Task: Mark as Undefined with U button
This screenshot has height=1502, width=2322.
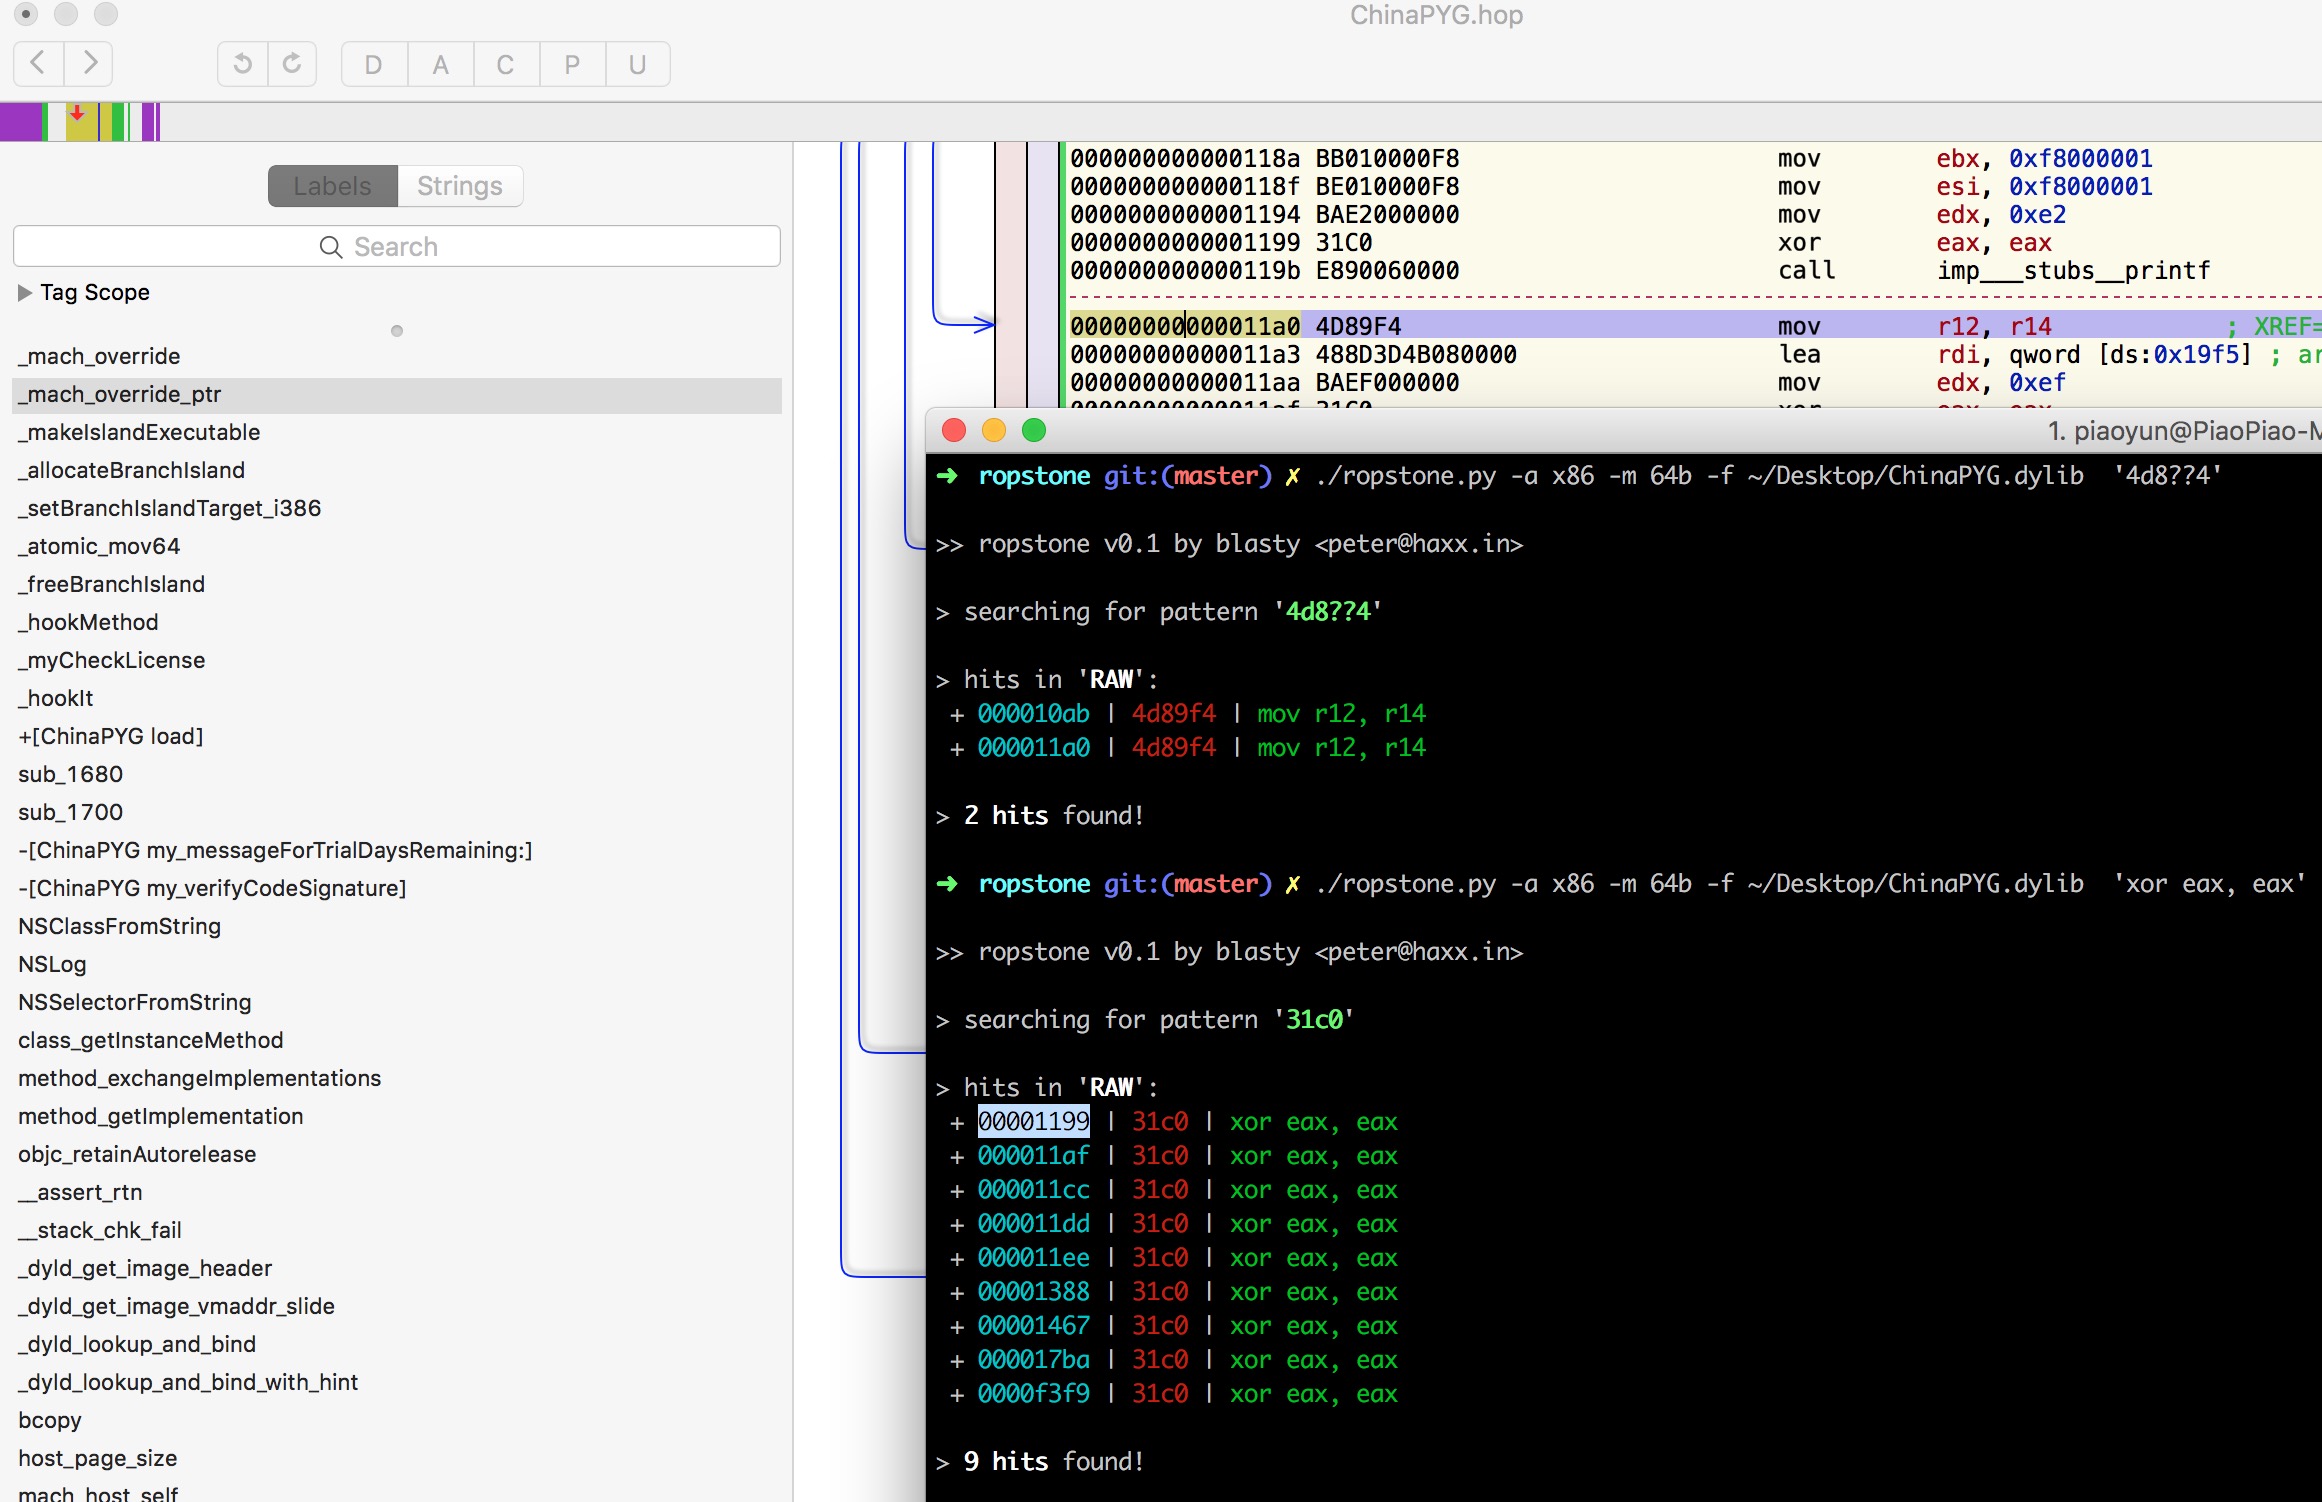Action: [x=637, y=65]
